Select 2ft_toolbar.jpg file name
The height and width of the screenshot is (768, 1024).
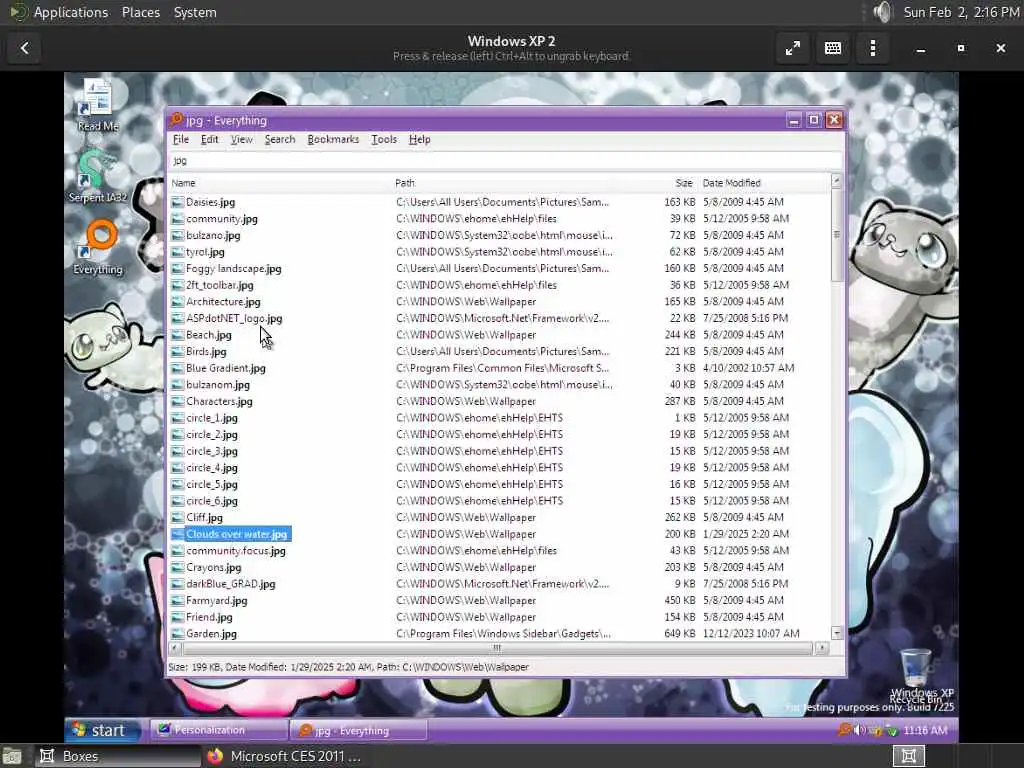point(219,285)
